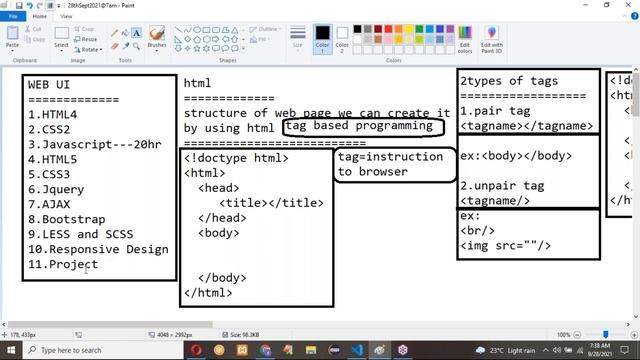Choose the Diamond shape
This screenshot has height=360, width=640.
tap(188, 40)
